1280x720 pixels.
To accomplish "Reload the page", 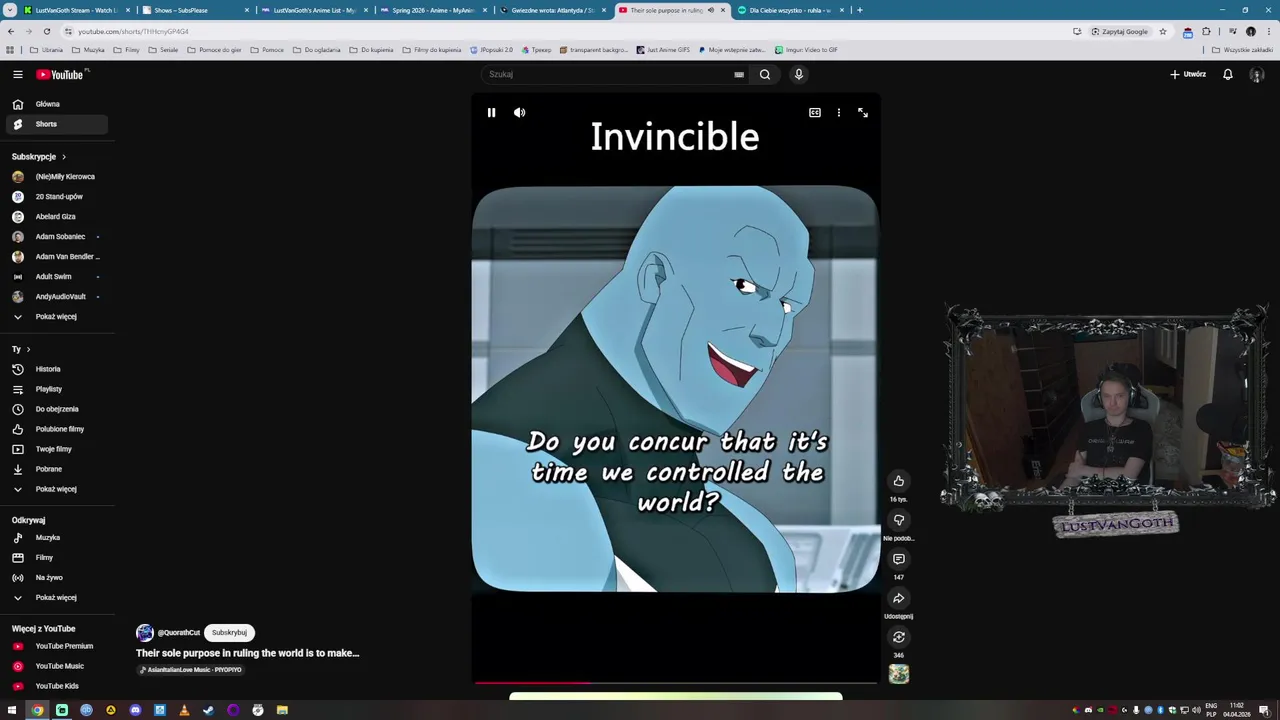I will click(47, 31).
